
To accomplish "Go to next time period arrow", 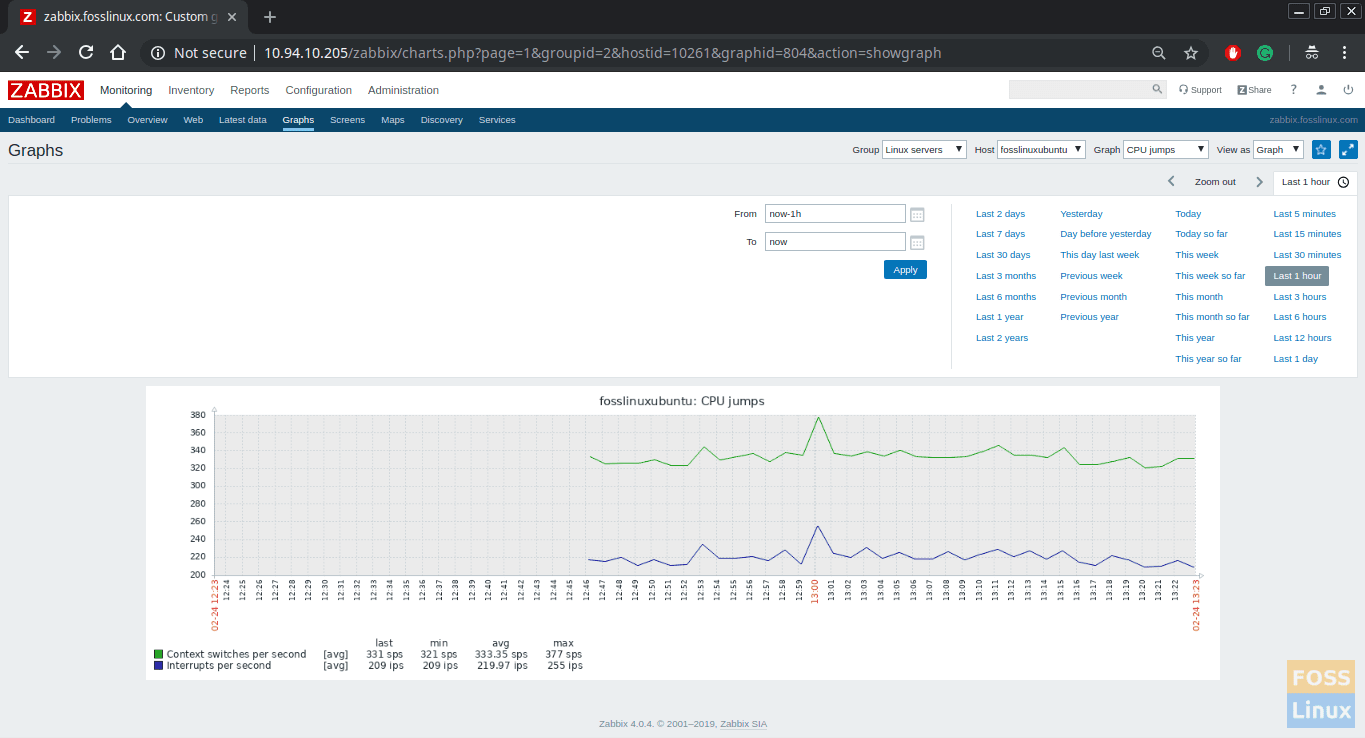I will click(x=1259, y=182).
